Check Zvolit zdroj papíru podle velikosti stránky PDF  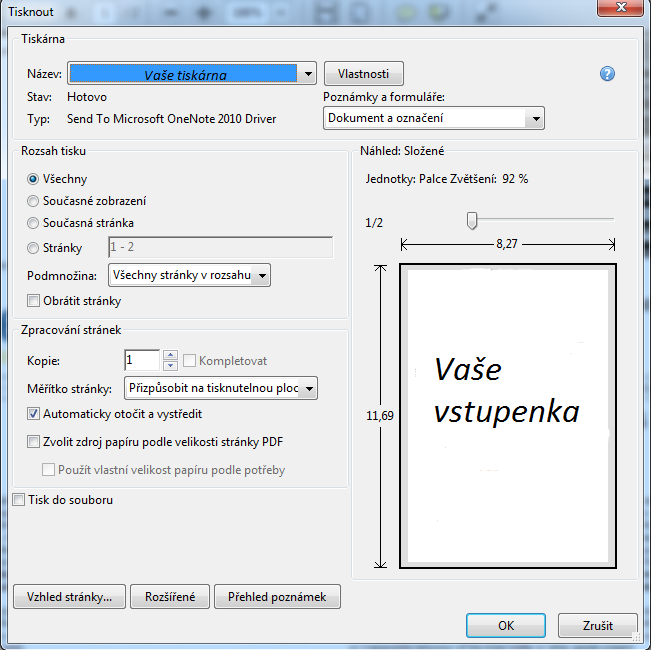(33, 442)
